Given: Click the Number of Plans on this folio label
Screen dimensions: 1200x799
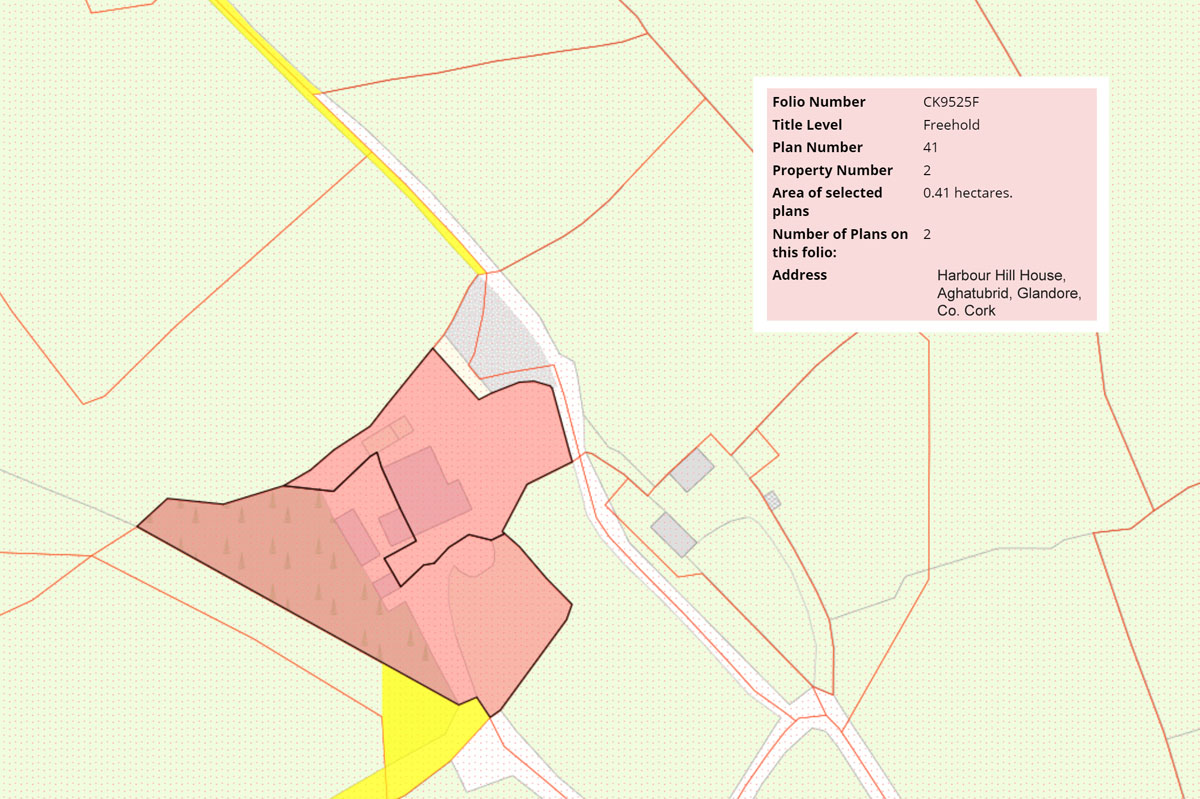Looking at the screenshot, I should click(x=840, y=243).
